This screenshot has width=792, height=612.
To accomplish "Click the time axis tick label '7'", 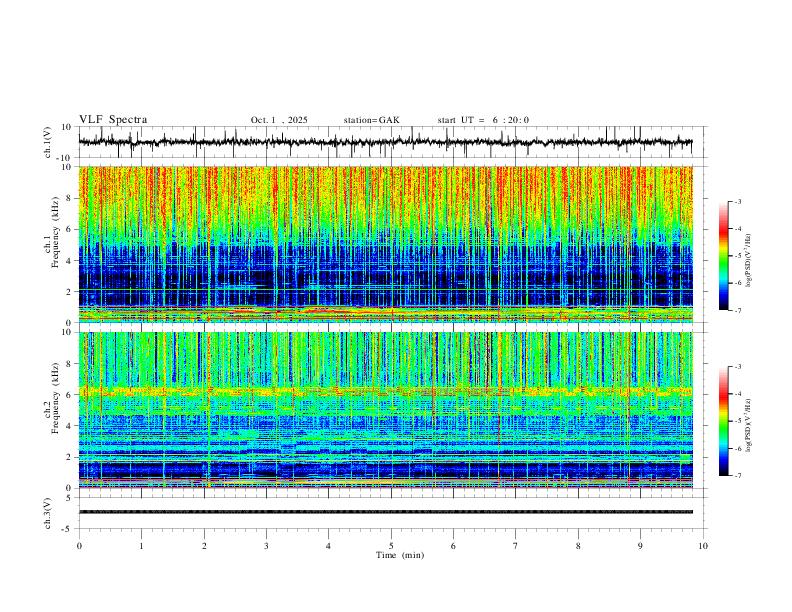I will 516,546.
